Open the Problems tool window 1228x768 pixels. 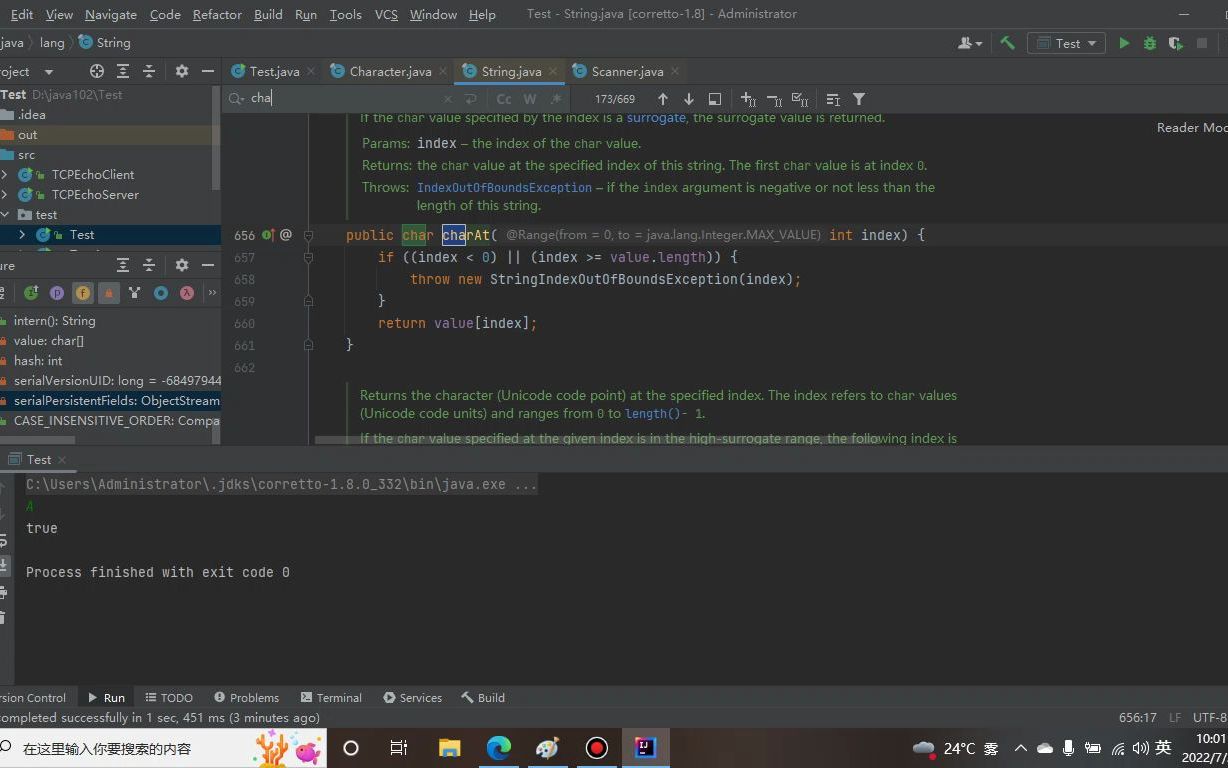246,698
